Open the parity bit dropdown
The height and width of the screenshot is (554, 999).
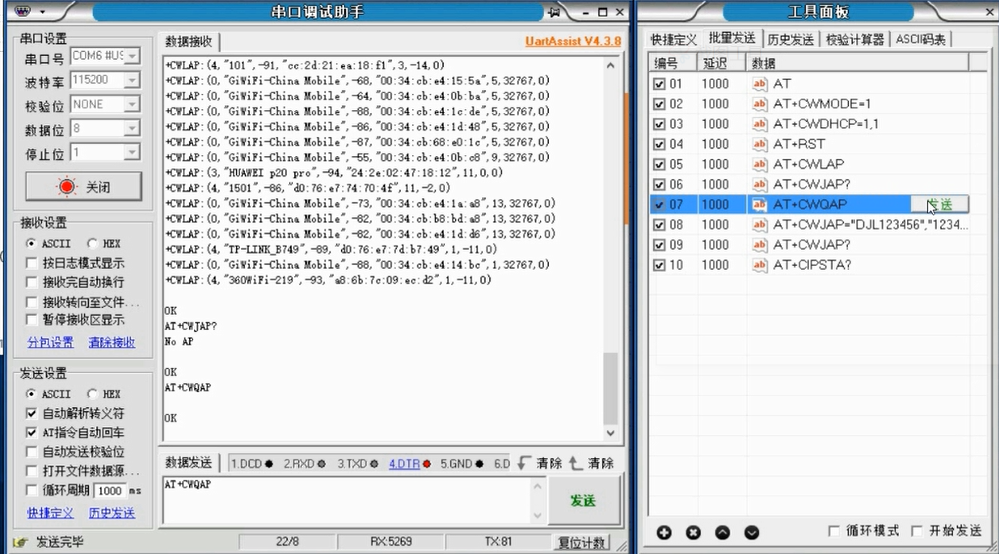click(132, 104)
